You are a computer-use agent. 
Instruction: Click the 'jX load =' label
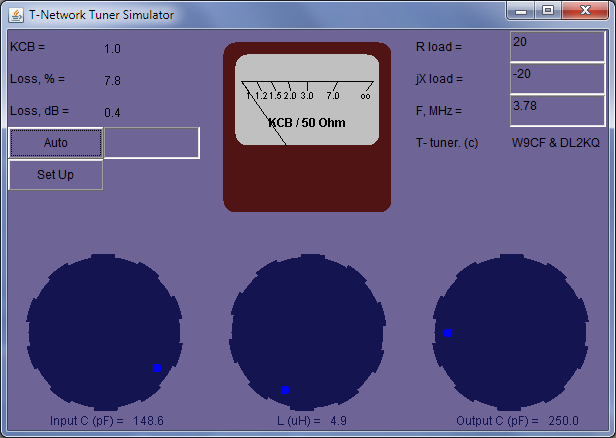pos(439,79)
